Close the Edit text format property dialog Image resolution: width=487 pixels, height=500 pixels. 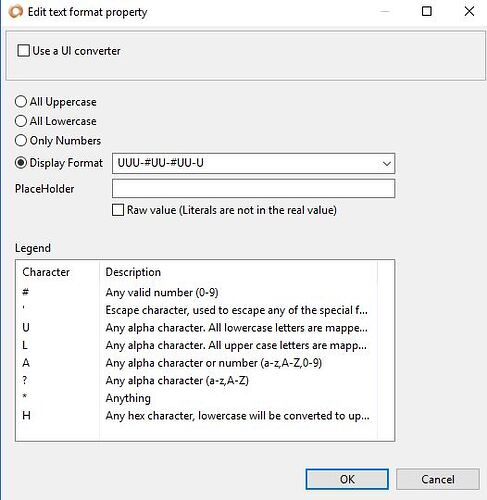tap(469, 11)
